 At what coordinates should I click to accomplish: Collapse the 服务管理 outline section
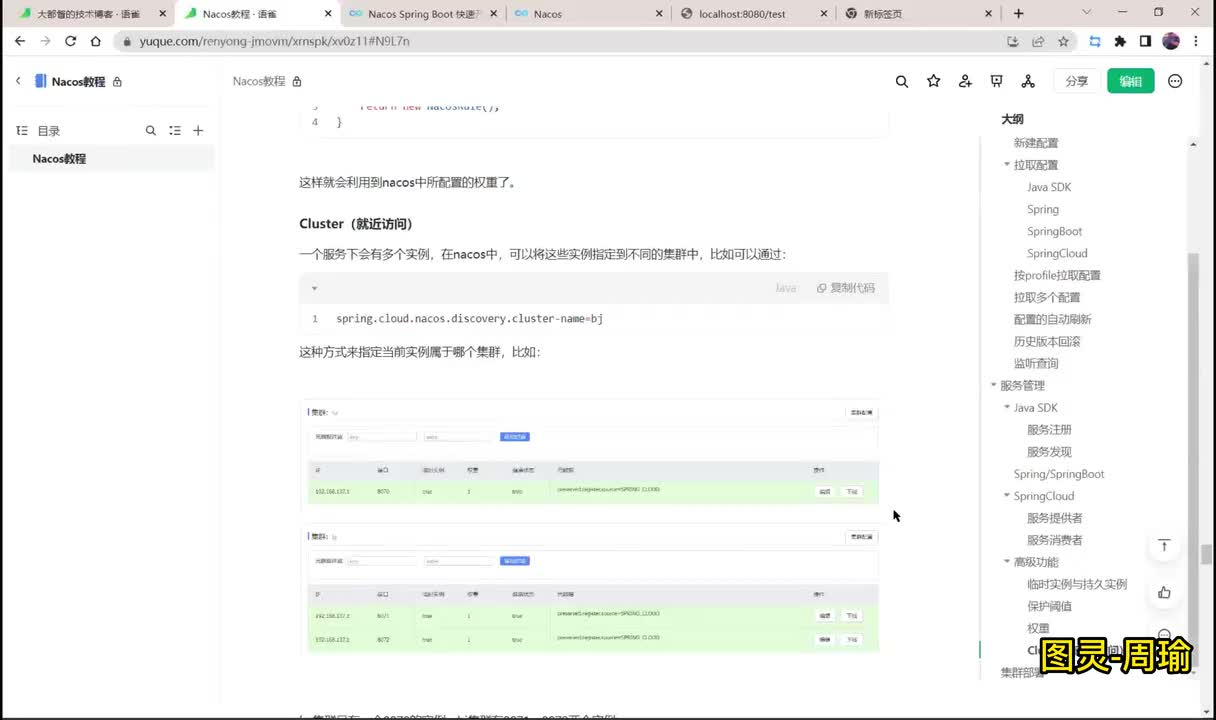(994, 386)
